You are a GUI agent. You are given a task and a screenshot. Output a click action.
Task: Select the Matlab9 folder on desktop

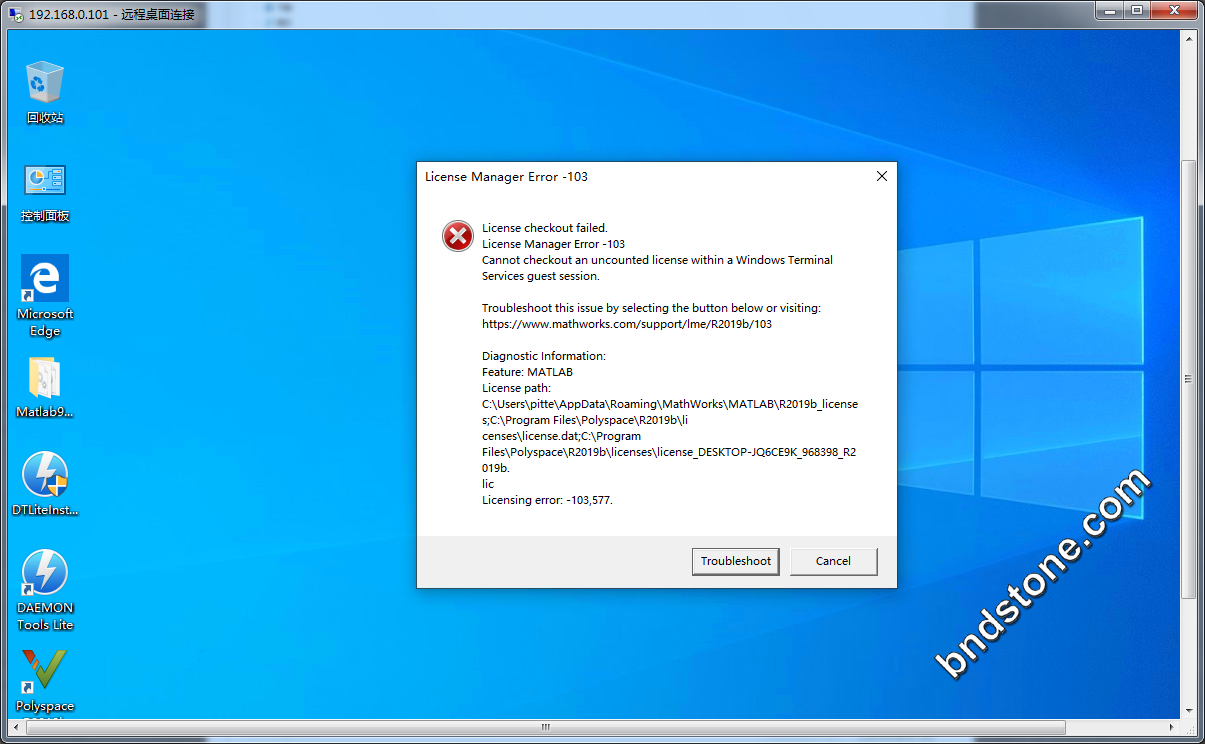point(45,378)
